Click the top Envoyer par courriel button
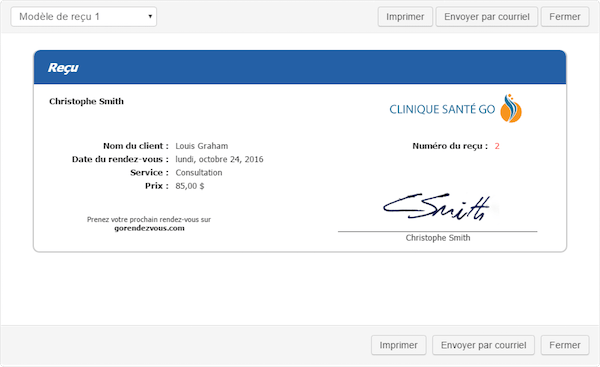 [487, 17]
